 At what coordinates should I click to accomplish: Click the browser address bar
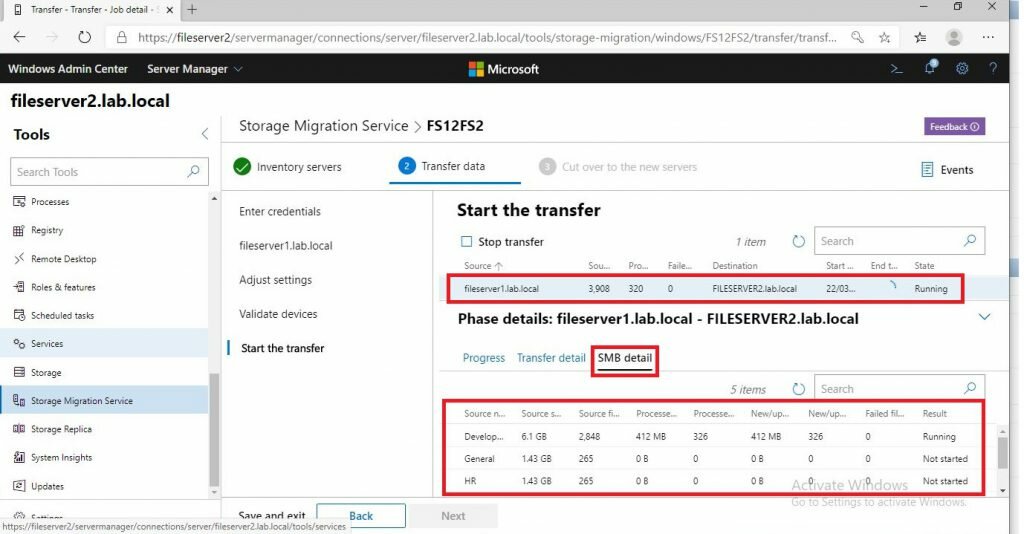[487, 37]
